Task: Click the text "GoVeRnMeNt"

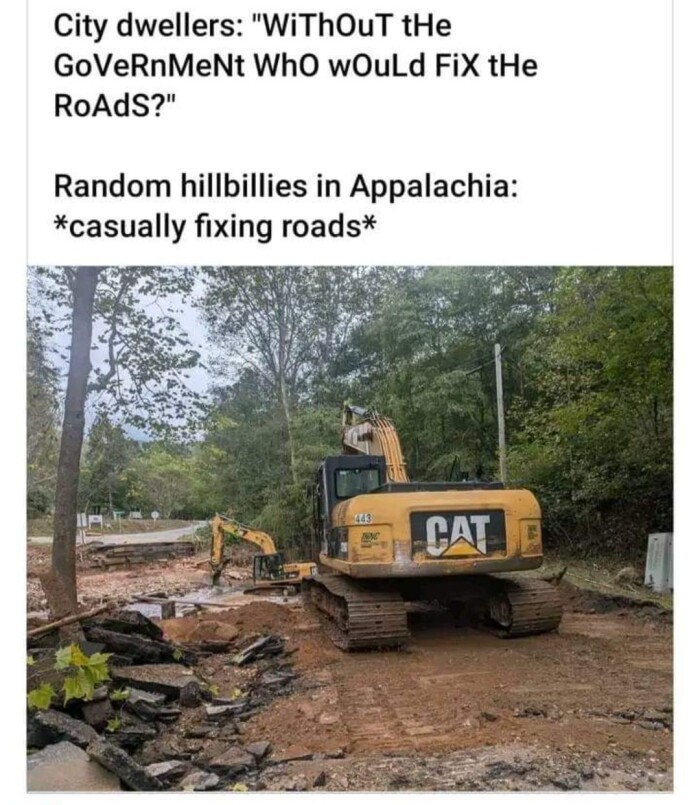Action: (149, 66)
